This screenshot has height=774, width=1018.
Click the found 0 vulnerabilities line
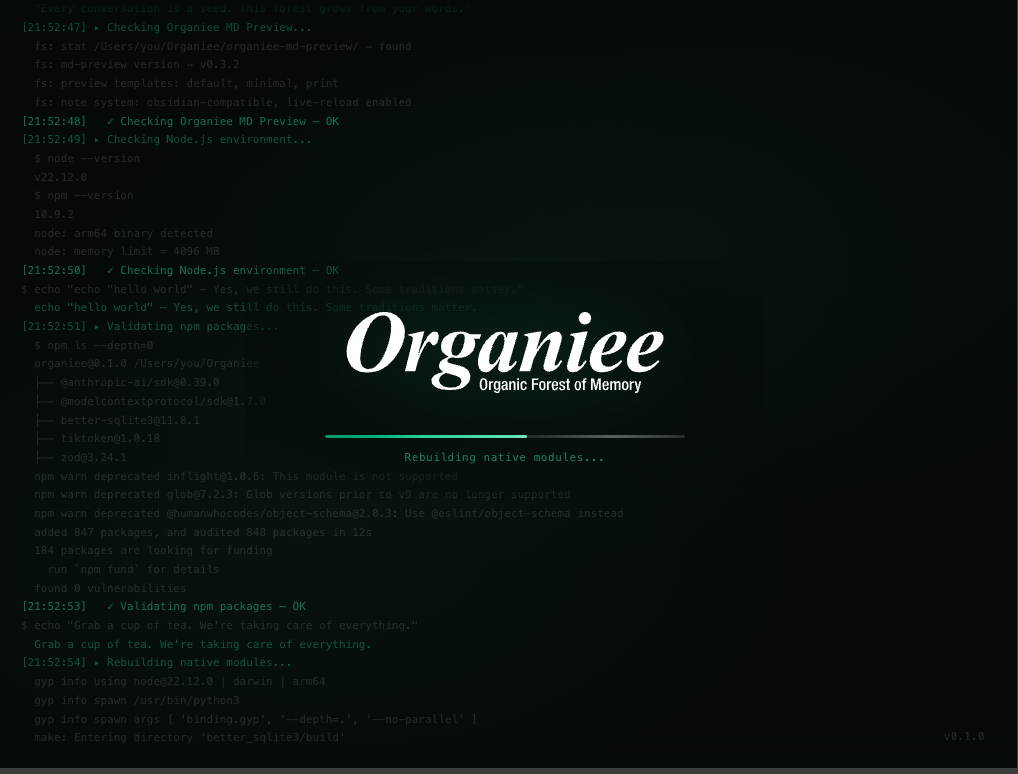[x=110, y=588]
